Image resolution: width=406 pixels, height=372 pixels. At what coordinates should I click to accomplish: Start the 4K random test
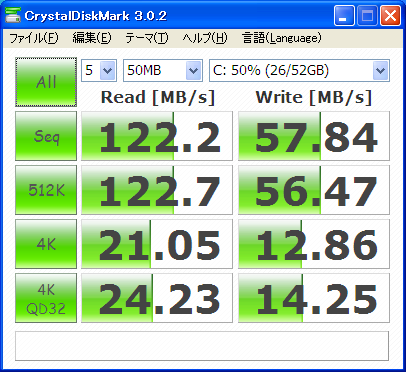(46, 244)
